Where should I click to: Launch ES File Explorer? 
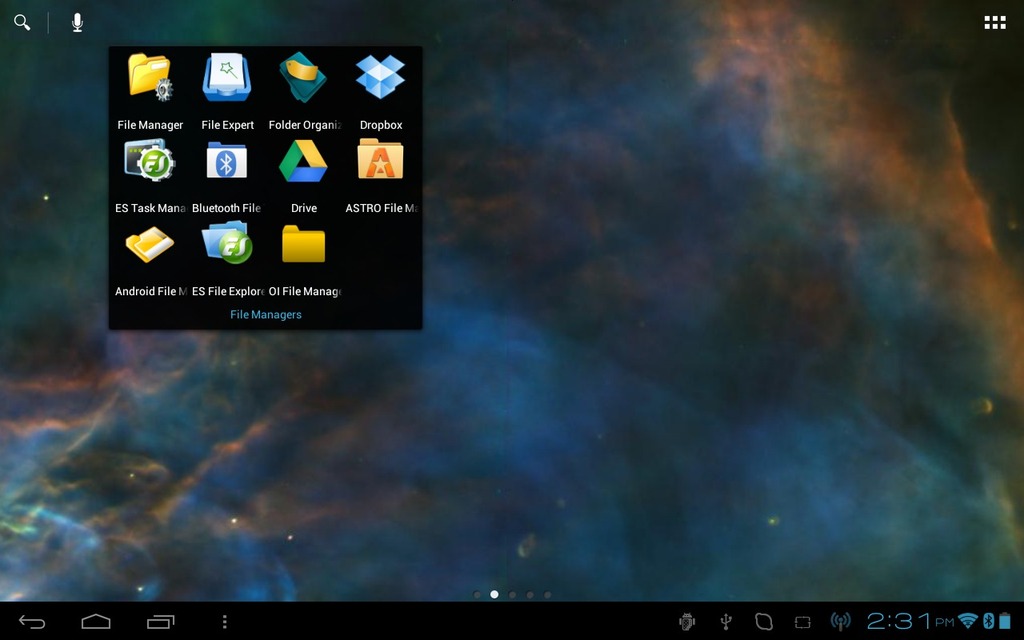click(227, 259)
